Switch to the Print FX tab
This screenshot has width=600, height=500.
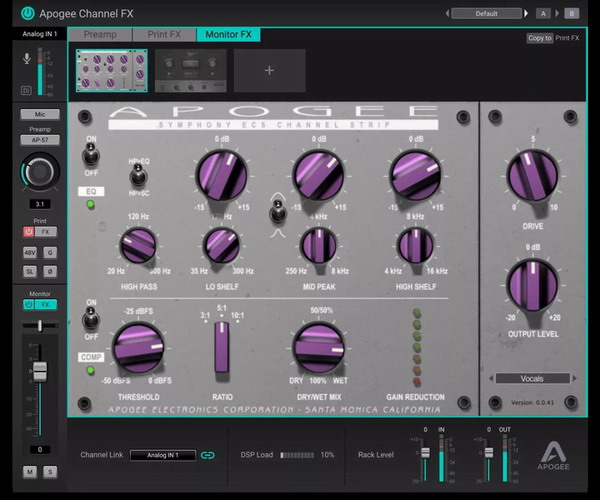tap(162, 34)
